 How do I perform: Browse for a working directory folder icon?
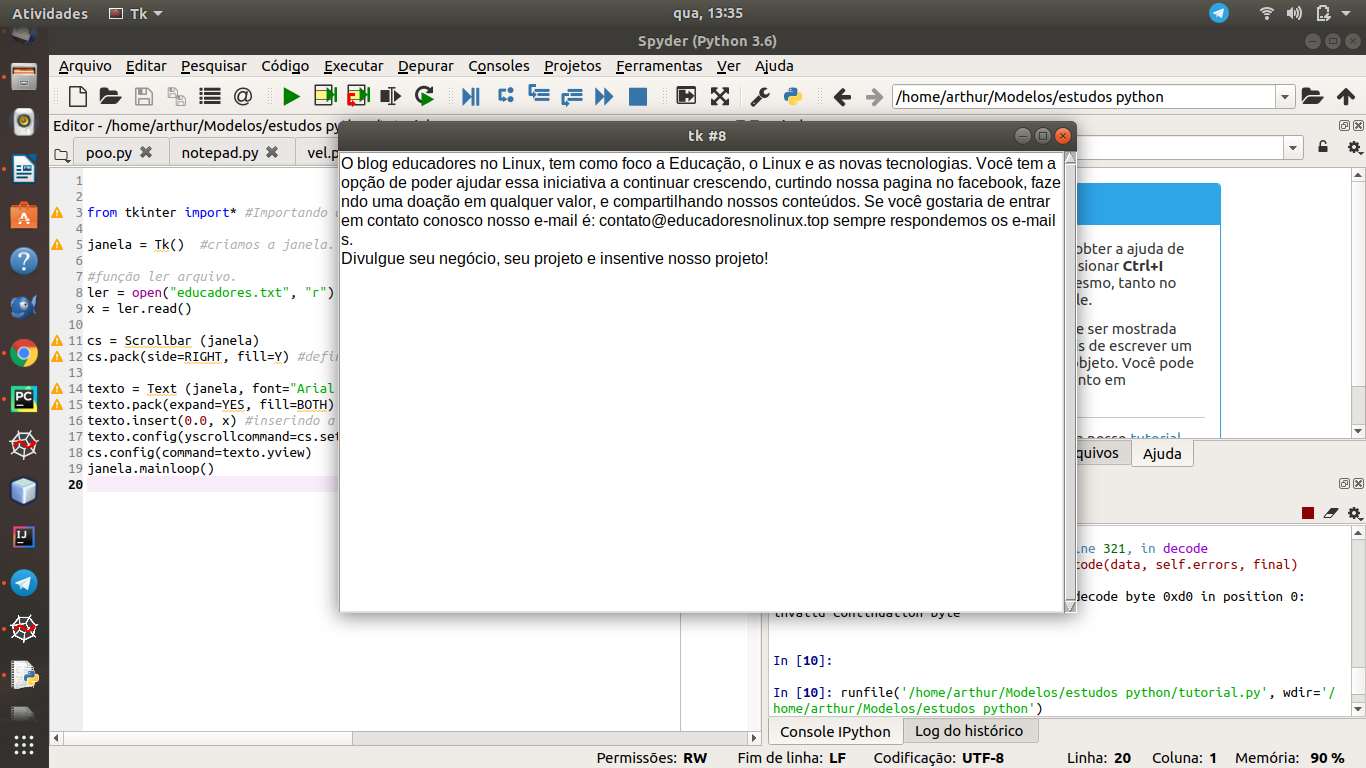pos(1312,97)
